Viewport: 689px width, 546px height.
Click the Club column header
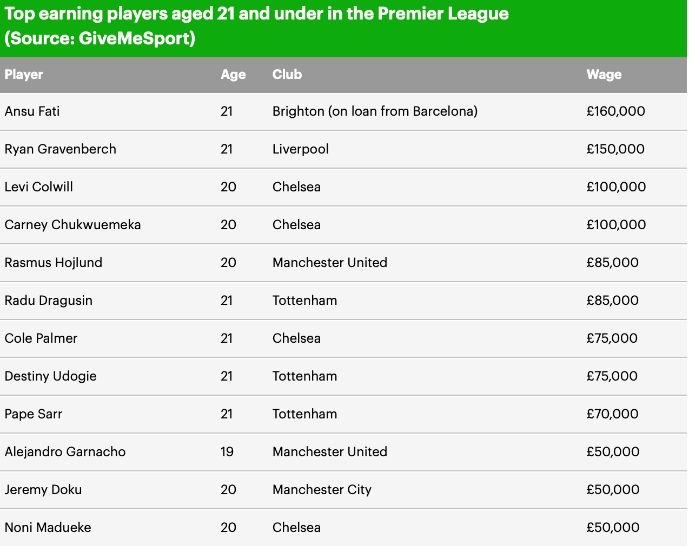[x=287, y=75]
